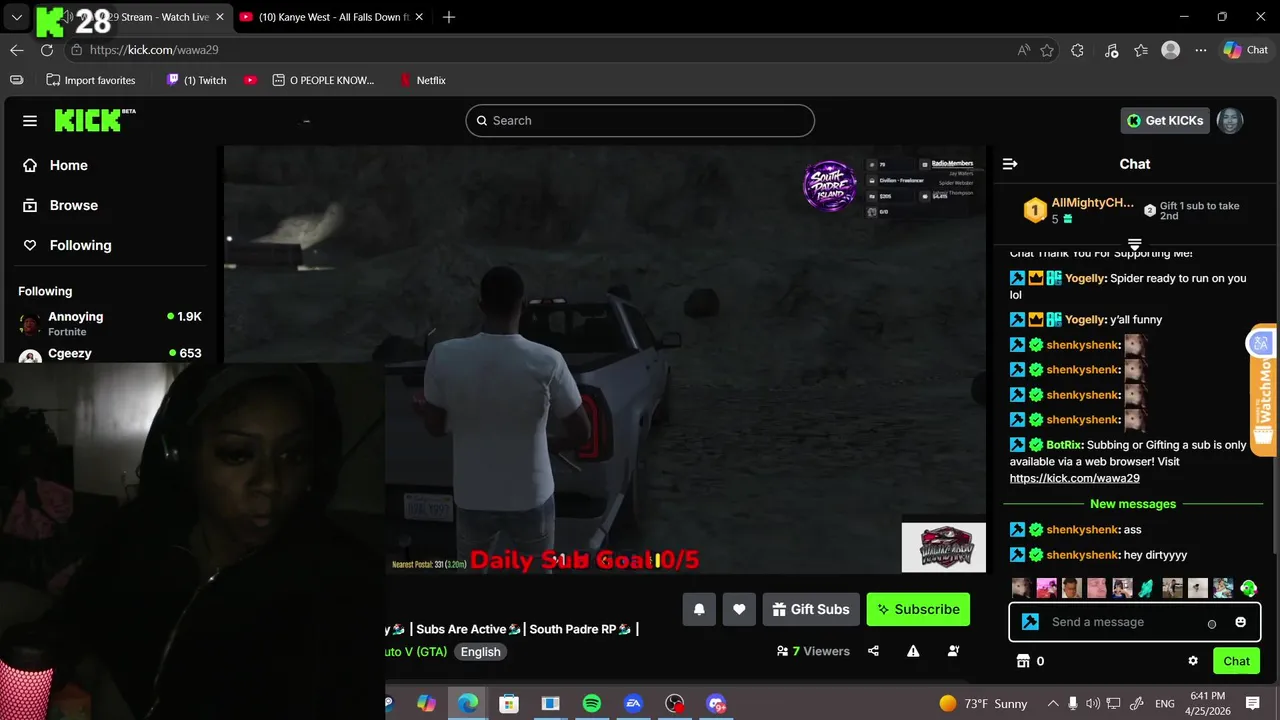The width and height of the screenshot is (1280, 720).
Task: Click the address bar URL
Action: 154,50
